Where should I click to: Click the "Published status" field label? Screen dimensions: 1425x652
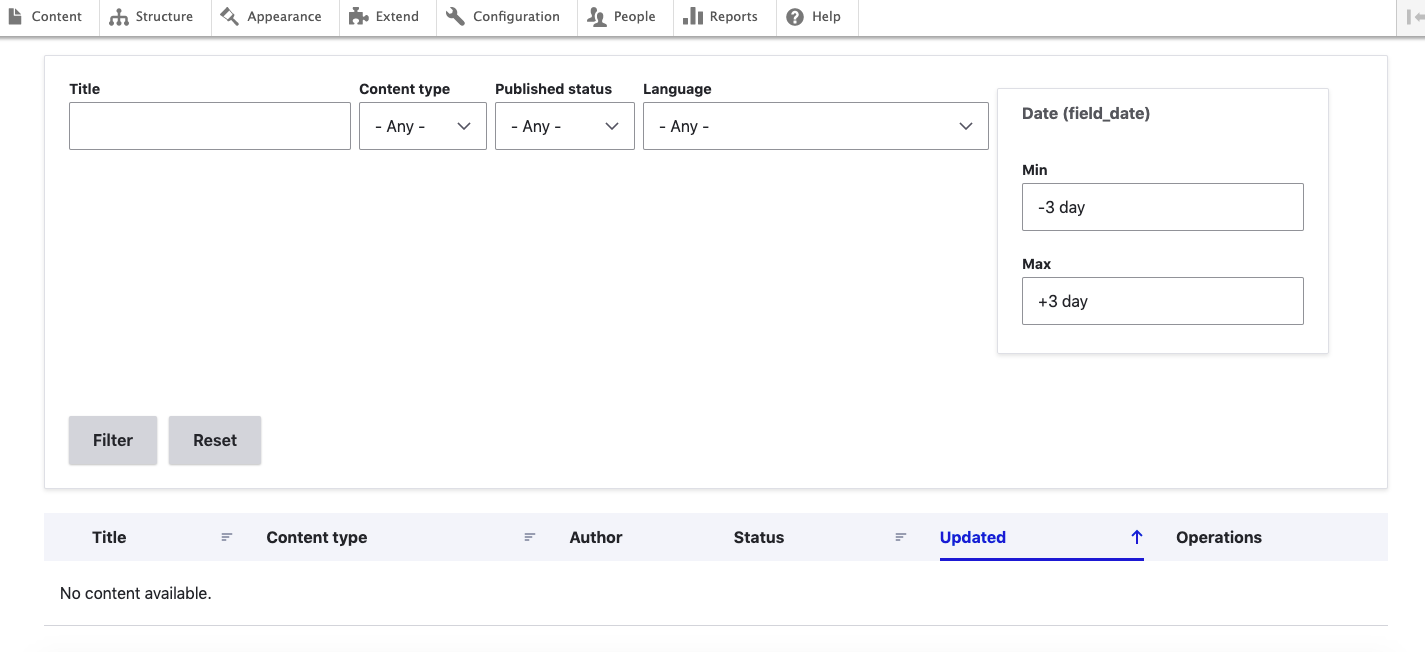(553, 89)
